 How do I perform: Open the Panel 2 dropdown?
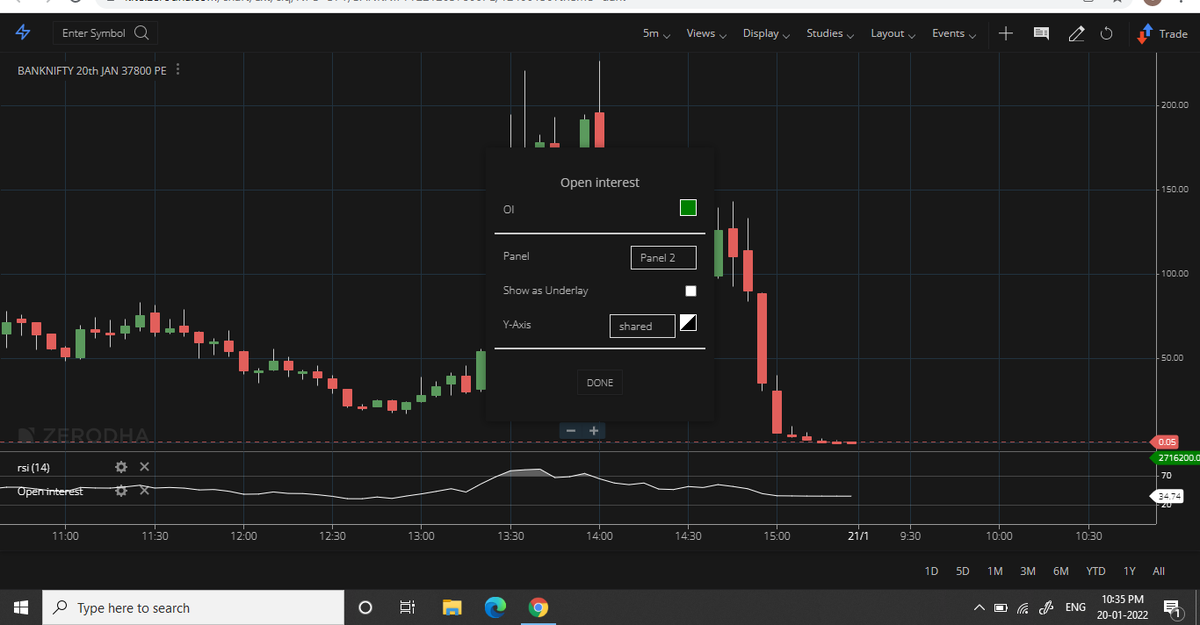point(663,257)
